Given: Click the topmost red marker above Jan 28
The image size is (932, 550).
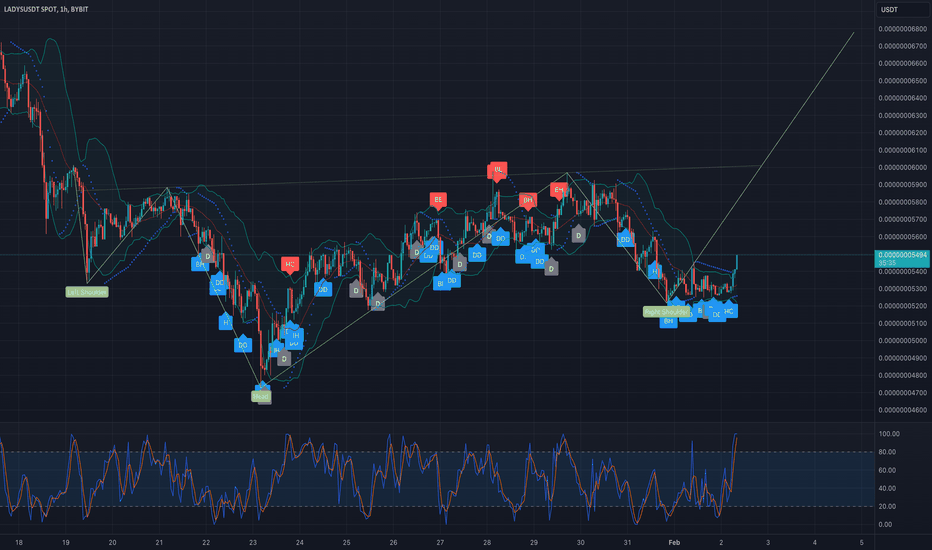Looking at the screenshot, I should pos(498,170).
